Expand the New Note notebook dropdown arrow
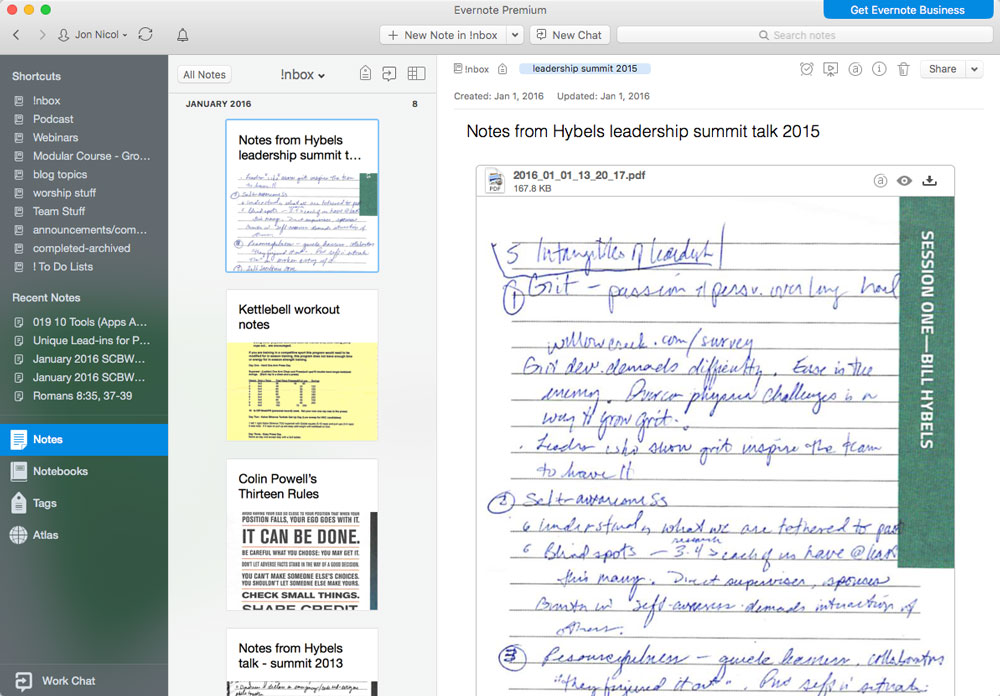Screen dimensions: 1000x696 (515, 35)
